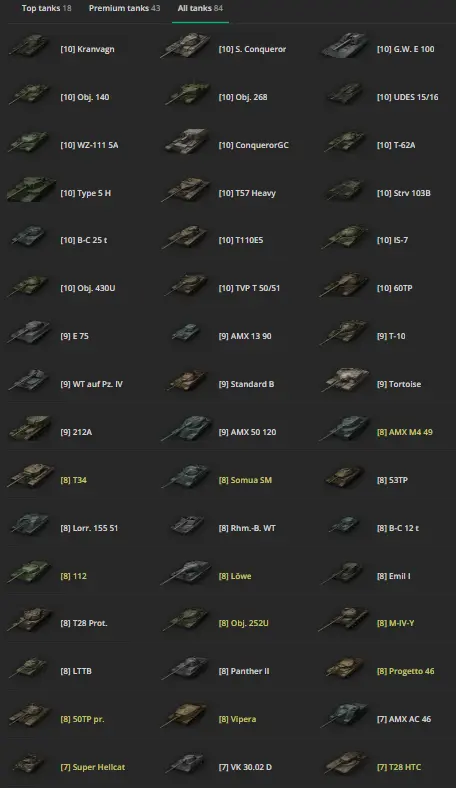Click the TVP T 50/51 tank name
Image resolution: width=456 pixels, height=788 pixels.
coord(249,288)
